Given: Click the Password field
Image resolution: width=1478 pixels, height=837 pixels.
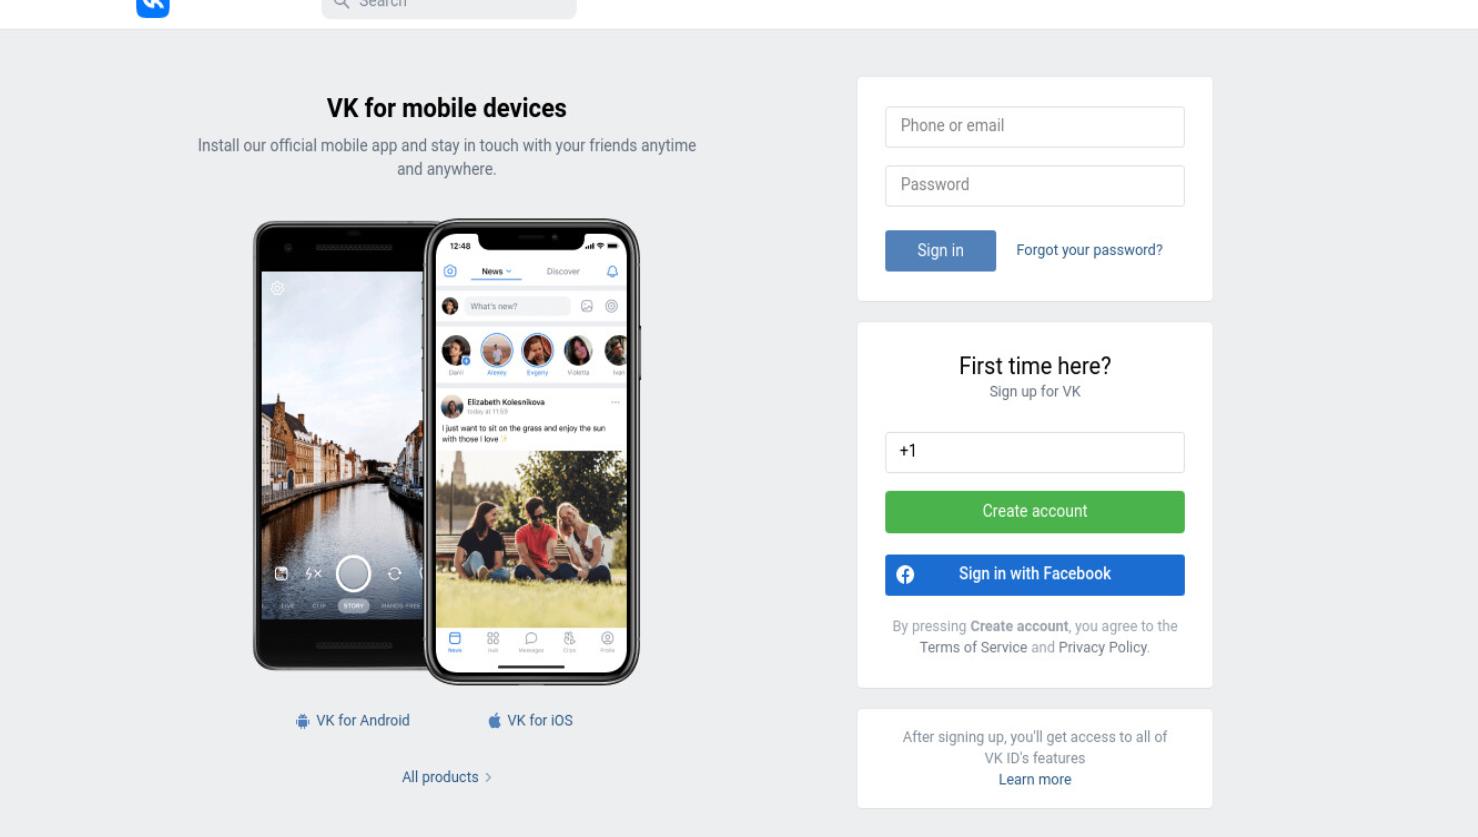Looking at the screenshot, I should point(1035,186).
